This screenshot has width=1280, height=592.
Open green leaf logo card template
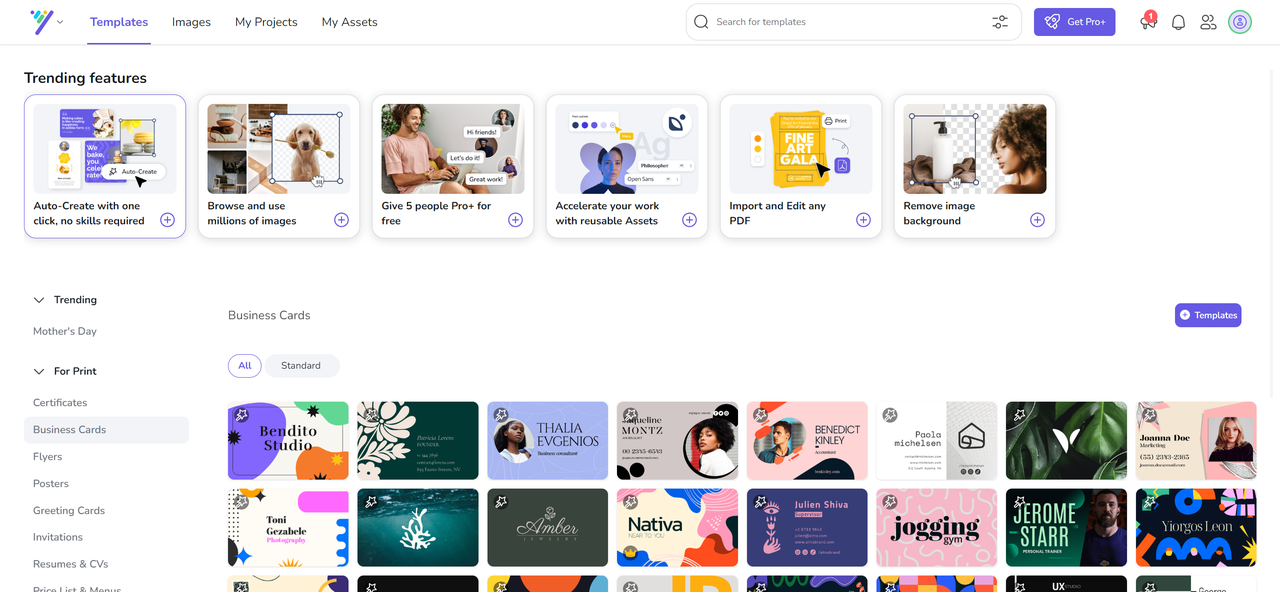tap(1067, 441)
